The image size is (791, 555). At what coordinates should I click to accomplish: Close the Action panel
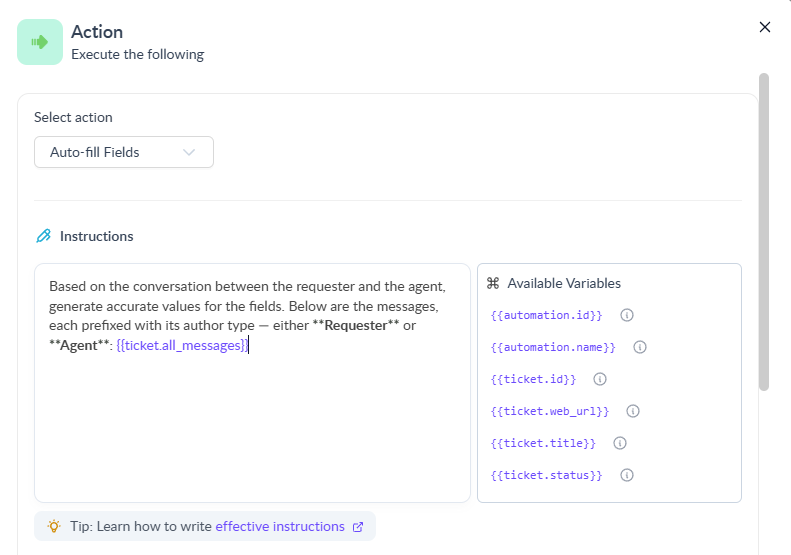coord(765,27)
